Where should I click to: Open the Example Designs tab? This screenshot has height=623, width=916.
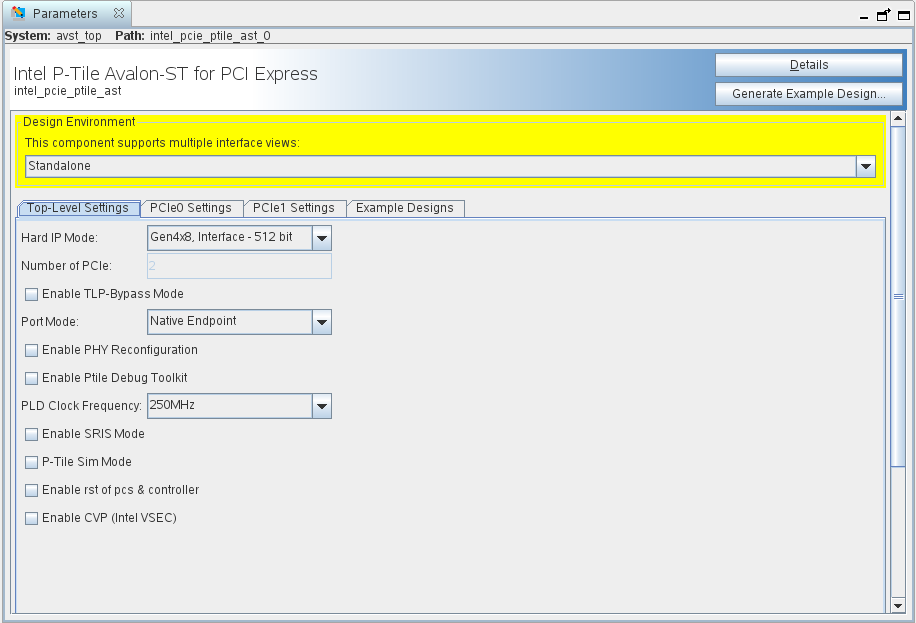(x=405, y=208)
